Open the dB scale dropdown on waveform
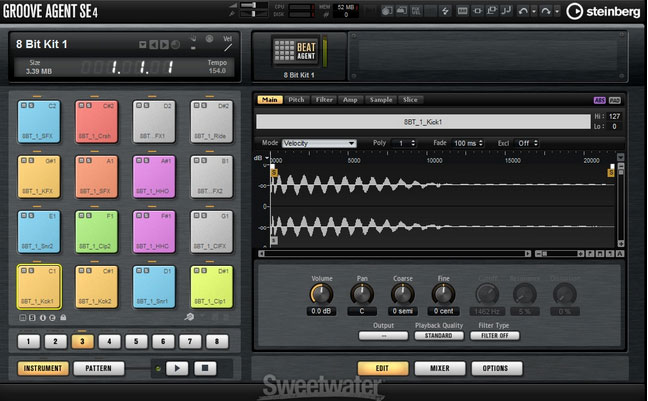Image resolution: width=648 pixels, height=401 pixels. tap(267, 158)
